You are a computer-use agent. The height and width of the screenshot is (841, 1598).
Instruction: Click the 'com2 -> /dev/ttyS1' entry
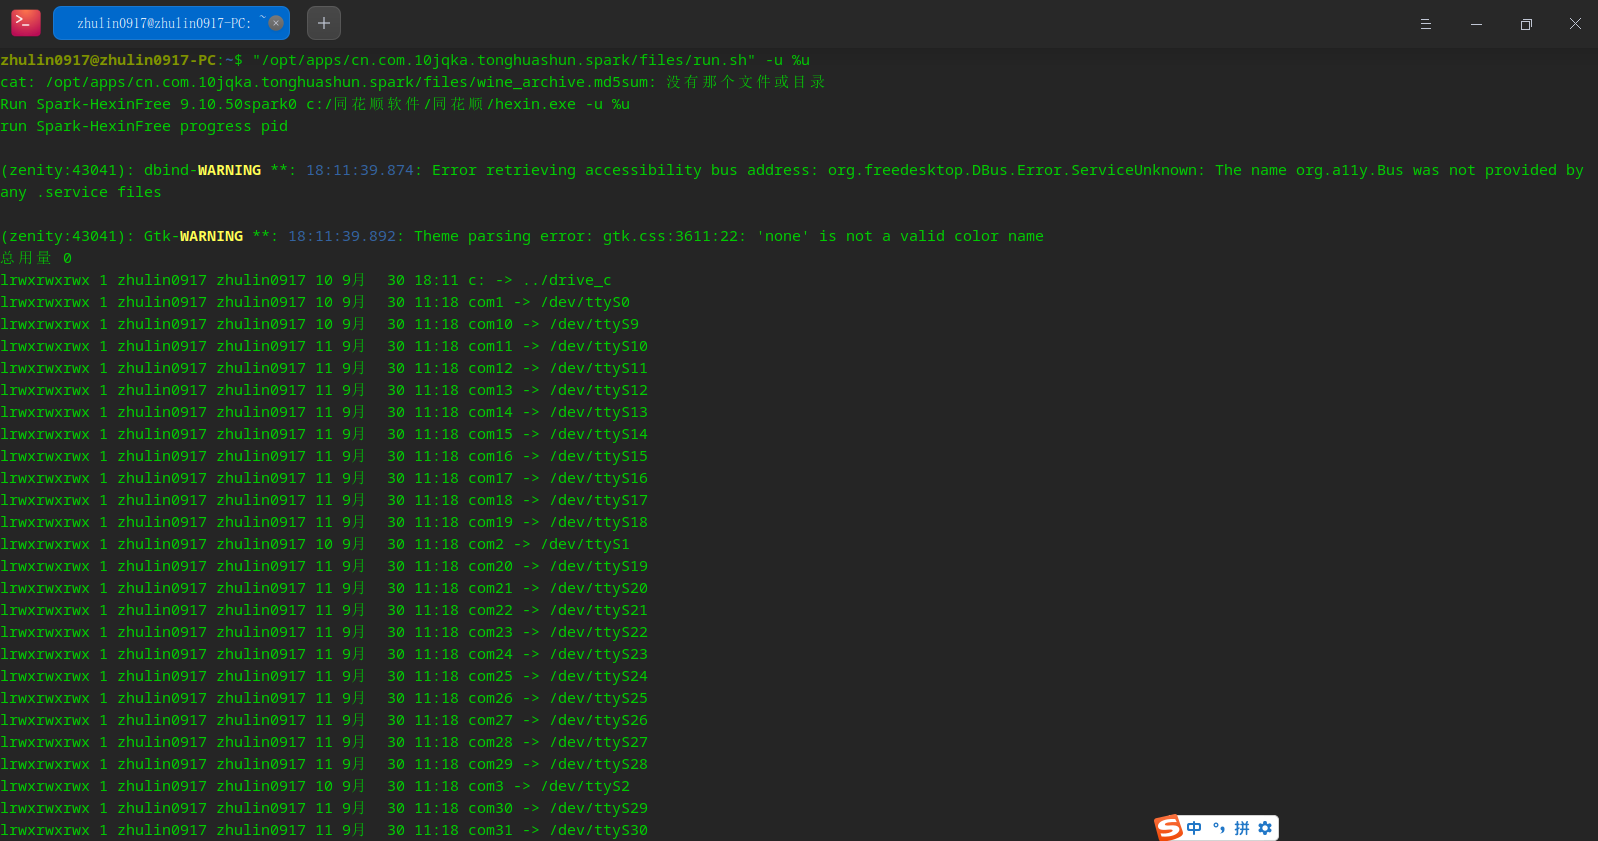tap(549, 544)
